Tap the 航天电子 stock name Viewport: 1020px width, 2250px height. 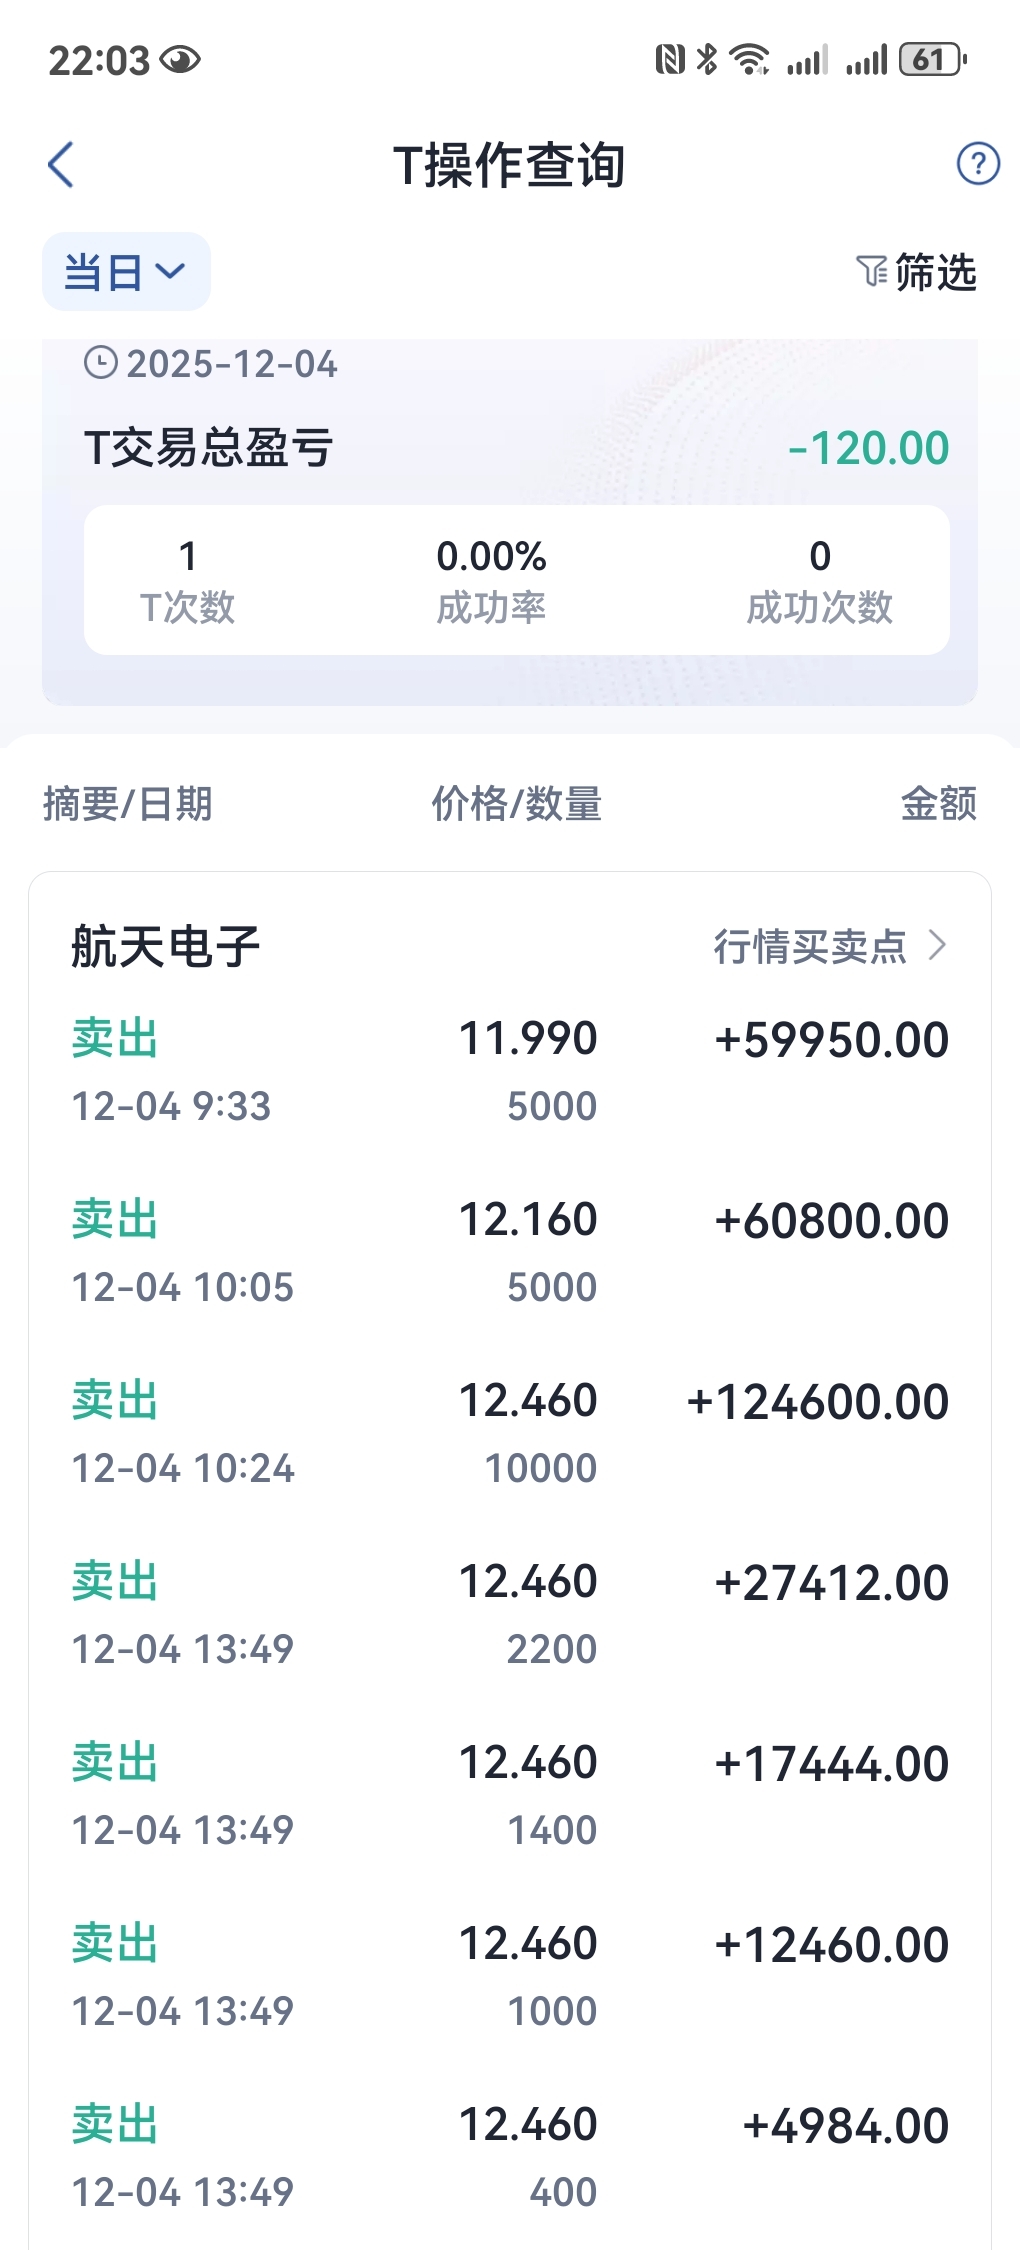coord(166,946)
